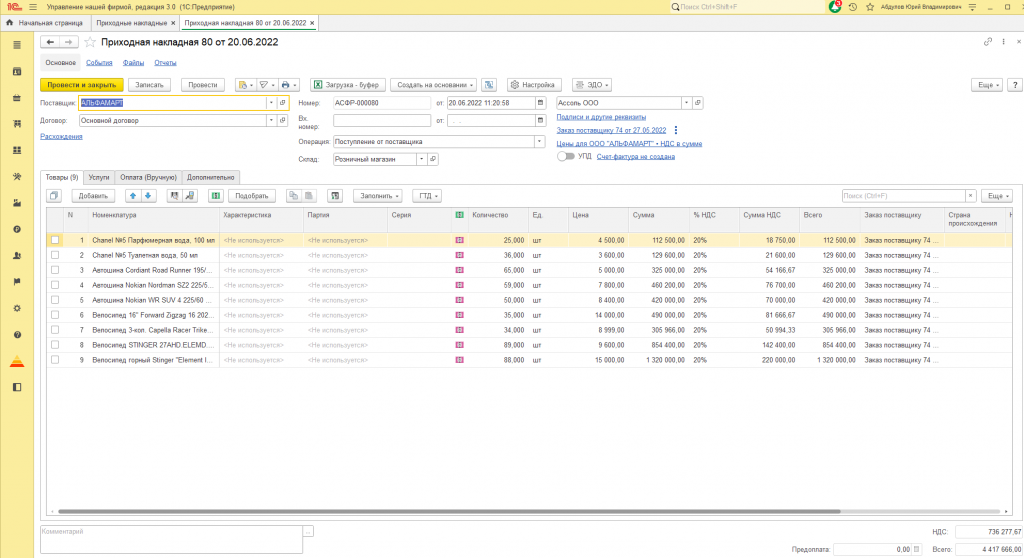Viewport: 1024px width, 558px height.
Task: Switch to the Услуги tab
Action: (x=99, y=177)
